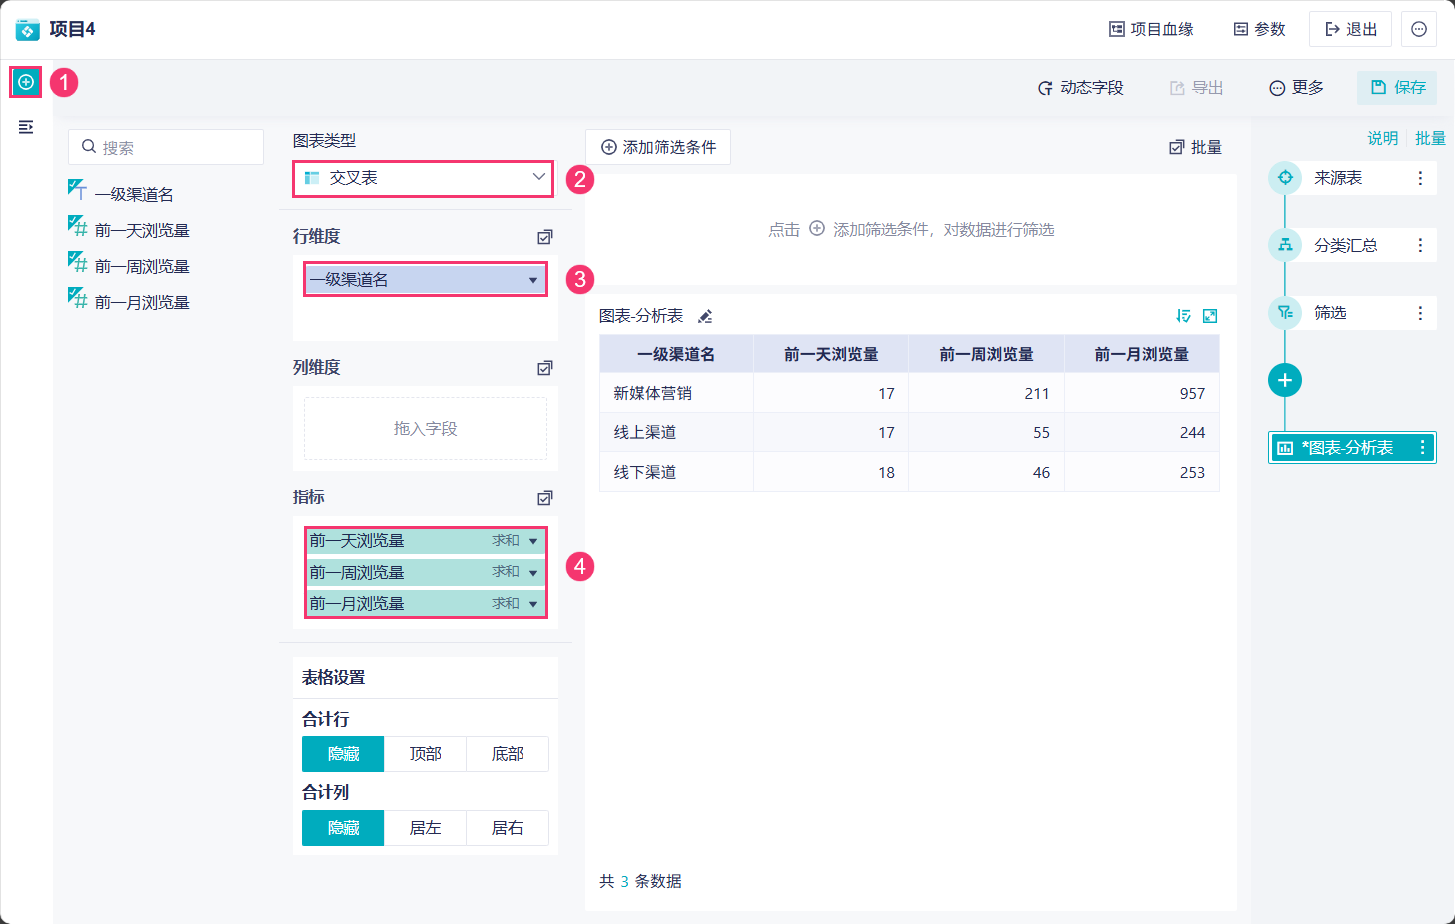Set 合计行 to 底部
Image resolution: width=1455 pixels, height=924 pixels.
click(507, 754)
